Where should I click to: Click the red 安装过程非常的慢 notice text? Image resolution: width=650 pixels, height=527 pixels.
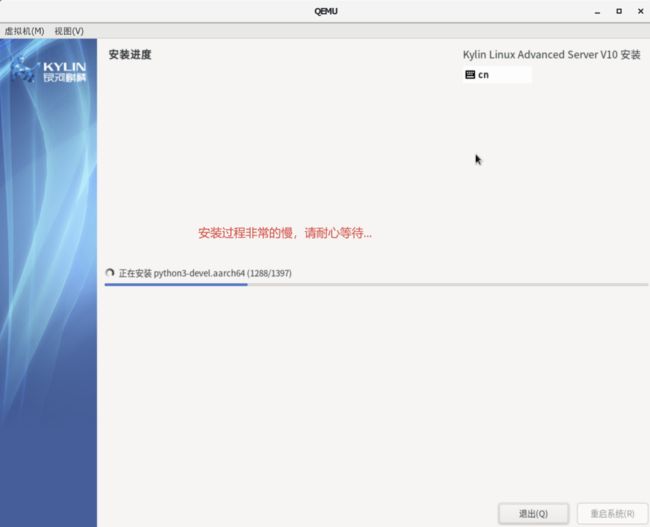click(x=285, y=233)
